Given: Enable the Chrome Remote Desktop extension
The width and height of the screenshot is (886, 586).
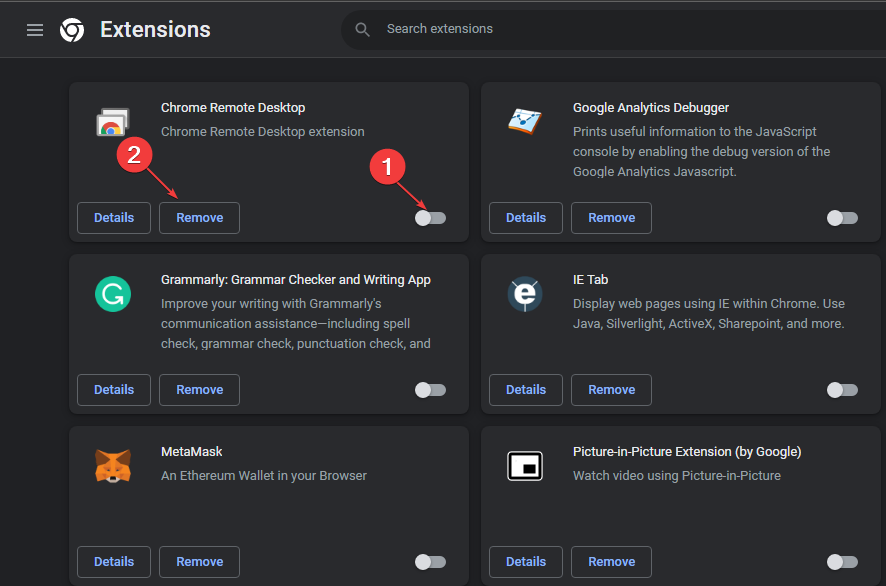Looking at the screenshot, I should (431, 218).
